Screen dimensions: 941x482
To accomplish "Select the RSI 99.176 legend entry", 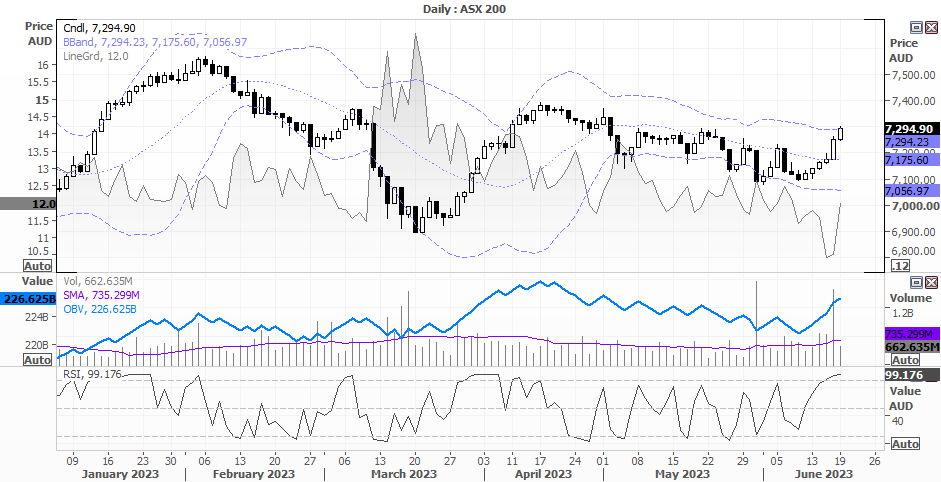I will tap(92, 374).
